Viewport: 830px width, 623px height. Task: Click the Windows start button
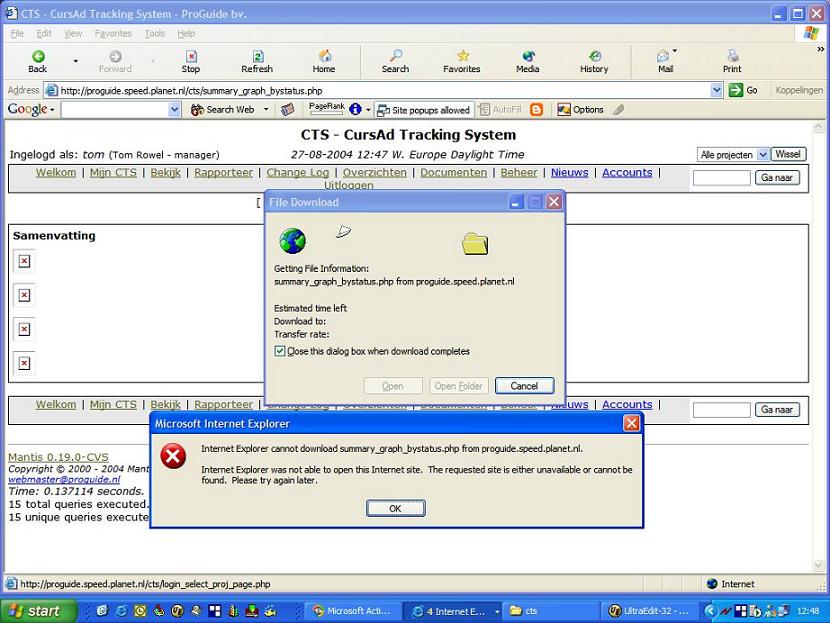coord(33,610)
